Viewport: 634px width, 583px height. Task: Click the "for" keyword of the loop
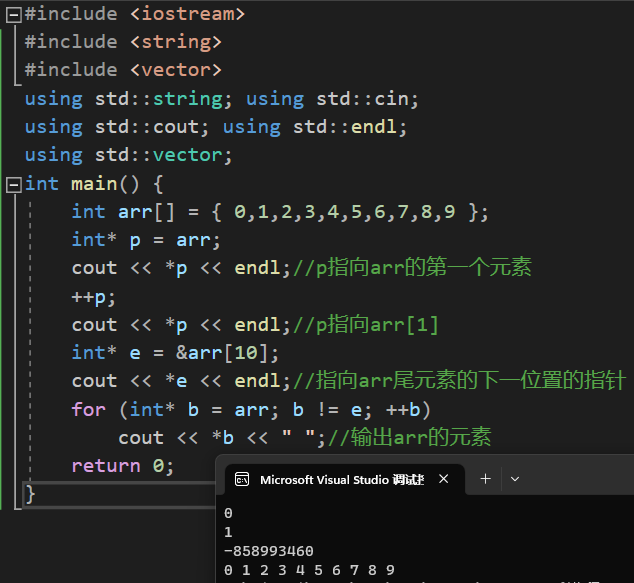click(88, 410)
